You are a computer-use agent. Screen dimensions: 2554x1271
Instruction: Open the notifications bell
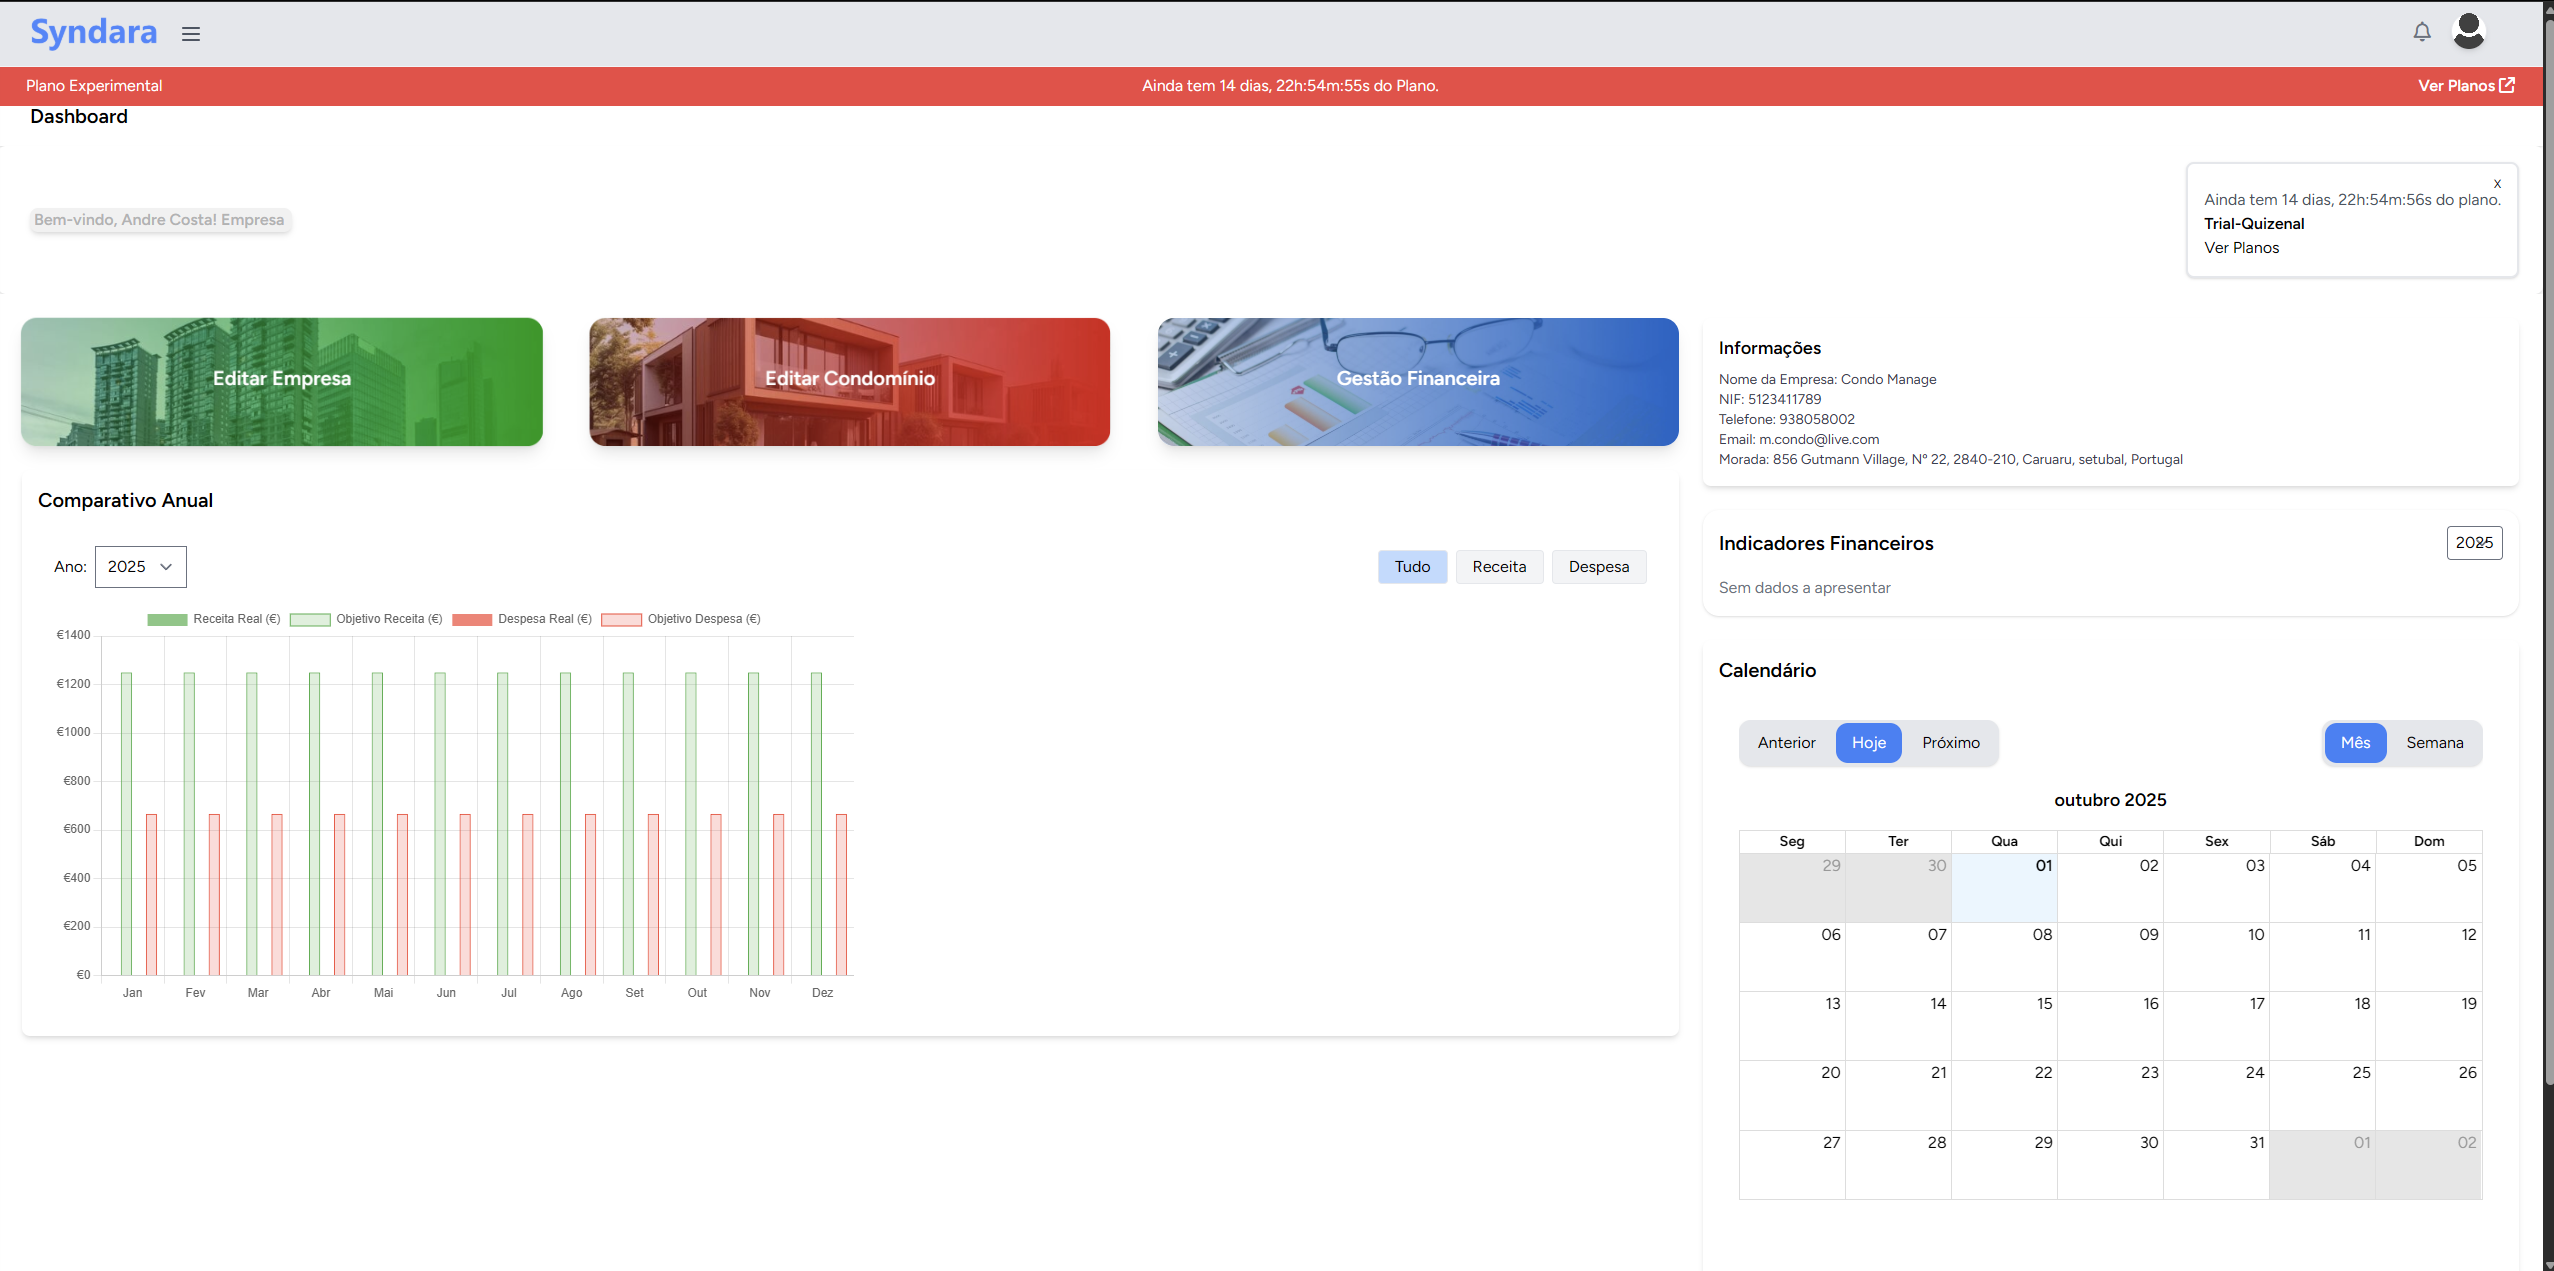point(2421,32)
